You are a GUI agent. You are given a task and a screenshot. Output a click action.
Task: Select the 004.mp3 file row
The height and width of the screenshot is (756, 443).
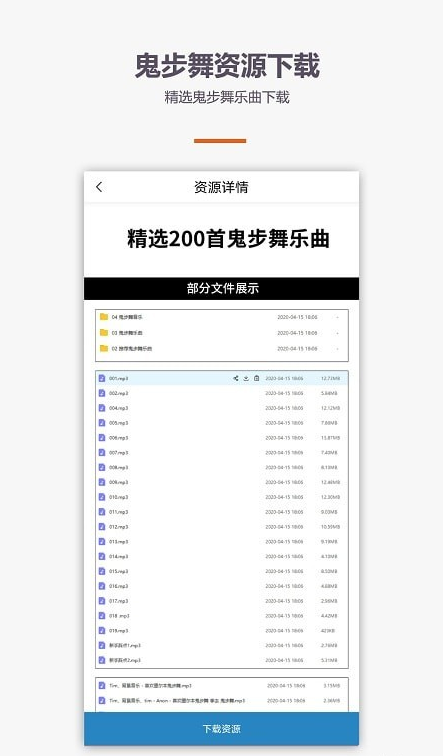tap(222, 408)
